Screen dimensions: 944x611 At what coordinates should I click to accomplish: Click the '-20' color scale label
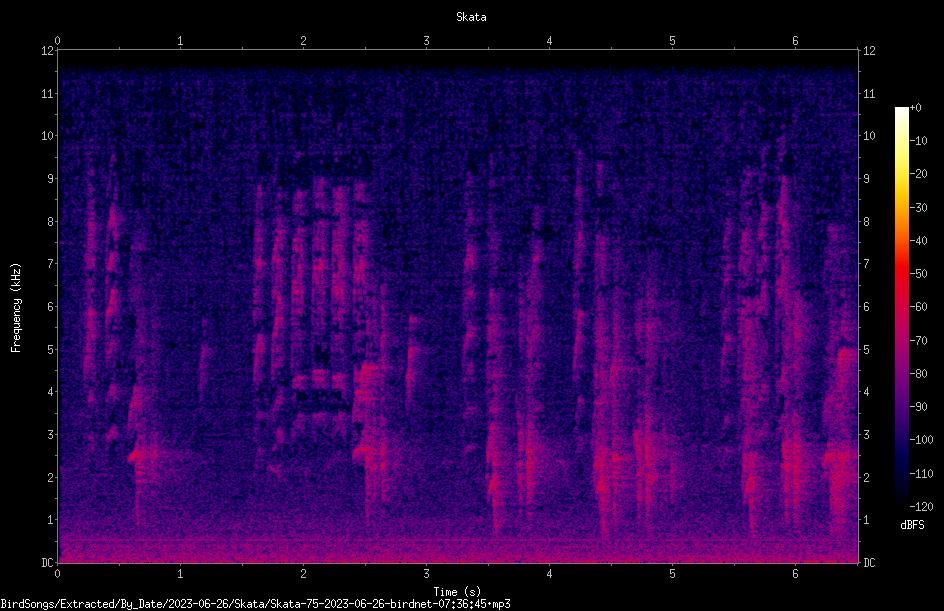pyautogui.click(x=918, y=173)
